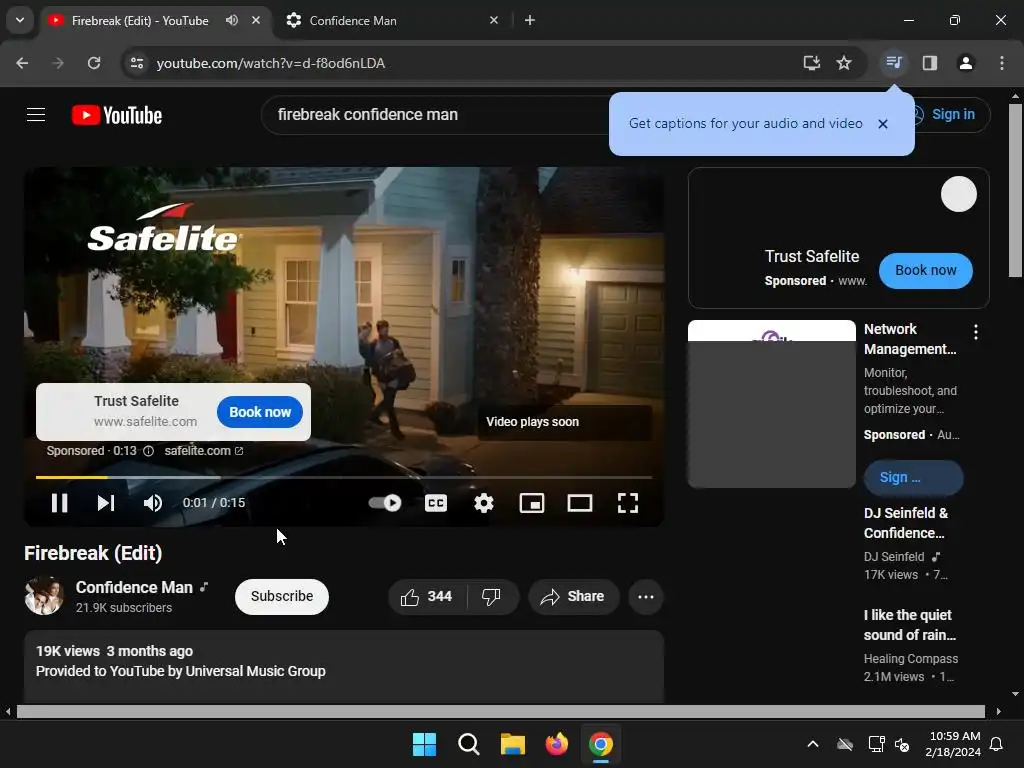1024x768 pixels.
Task: Click the white circular avatar in the Safelite ad
Action: [958, 194]
